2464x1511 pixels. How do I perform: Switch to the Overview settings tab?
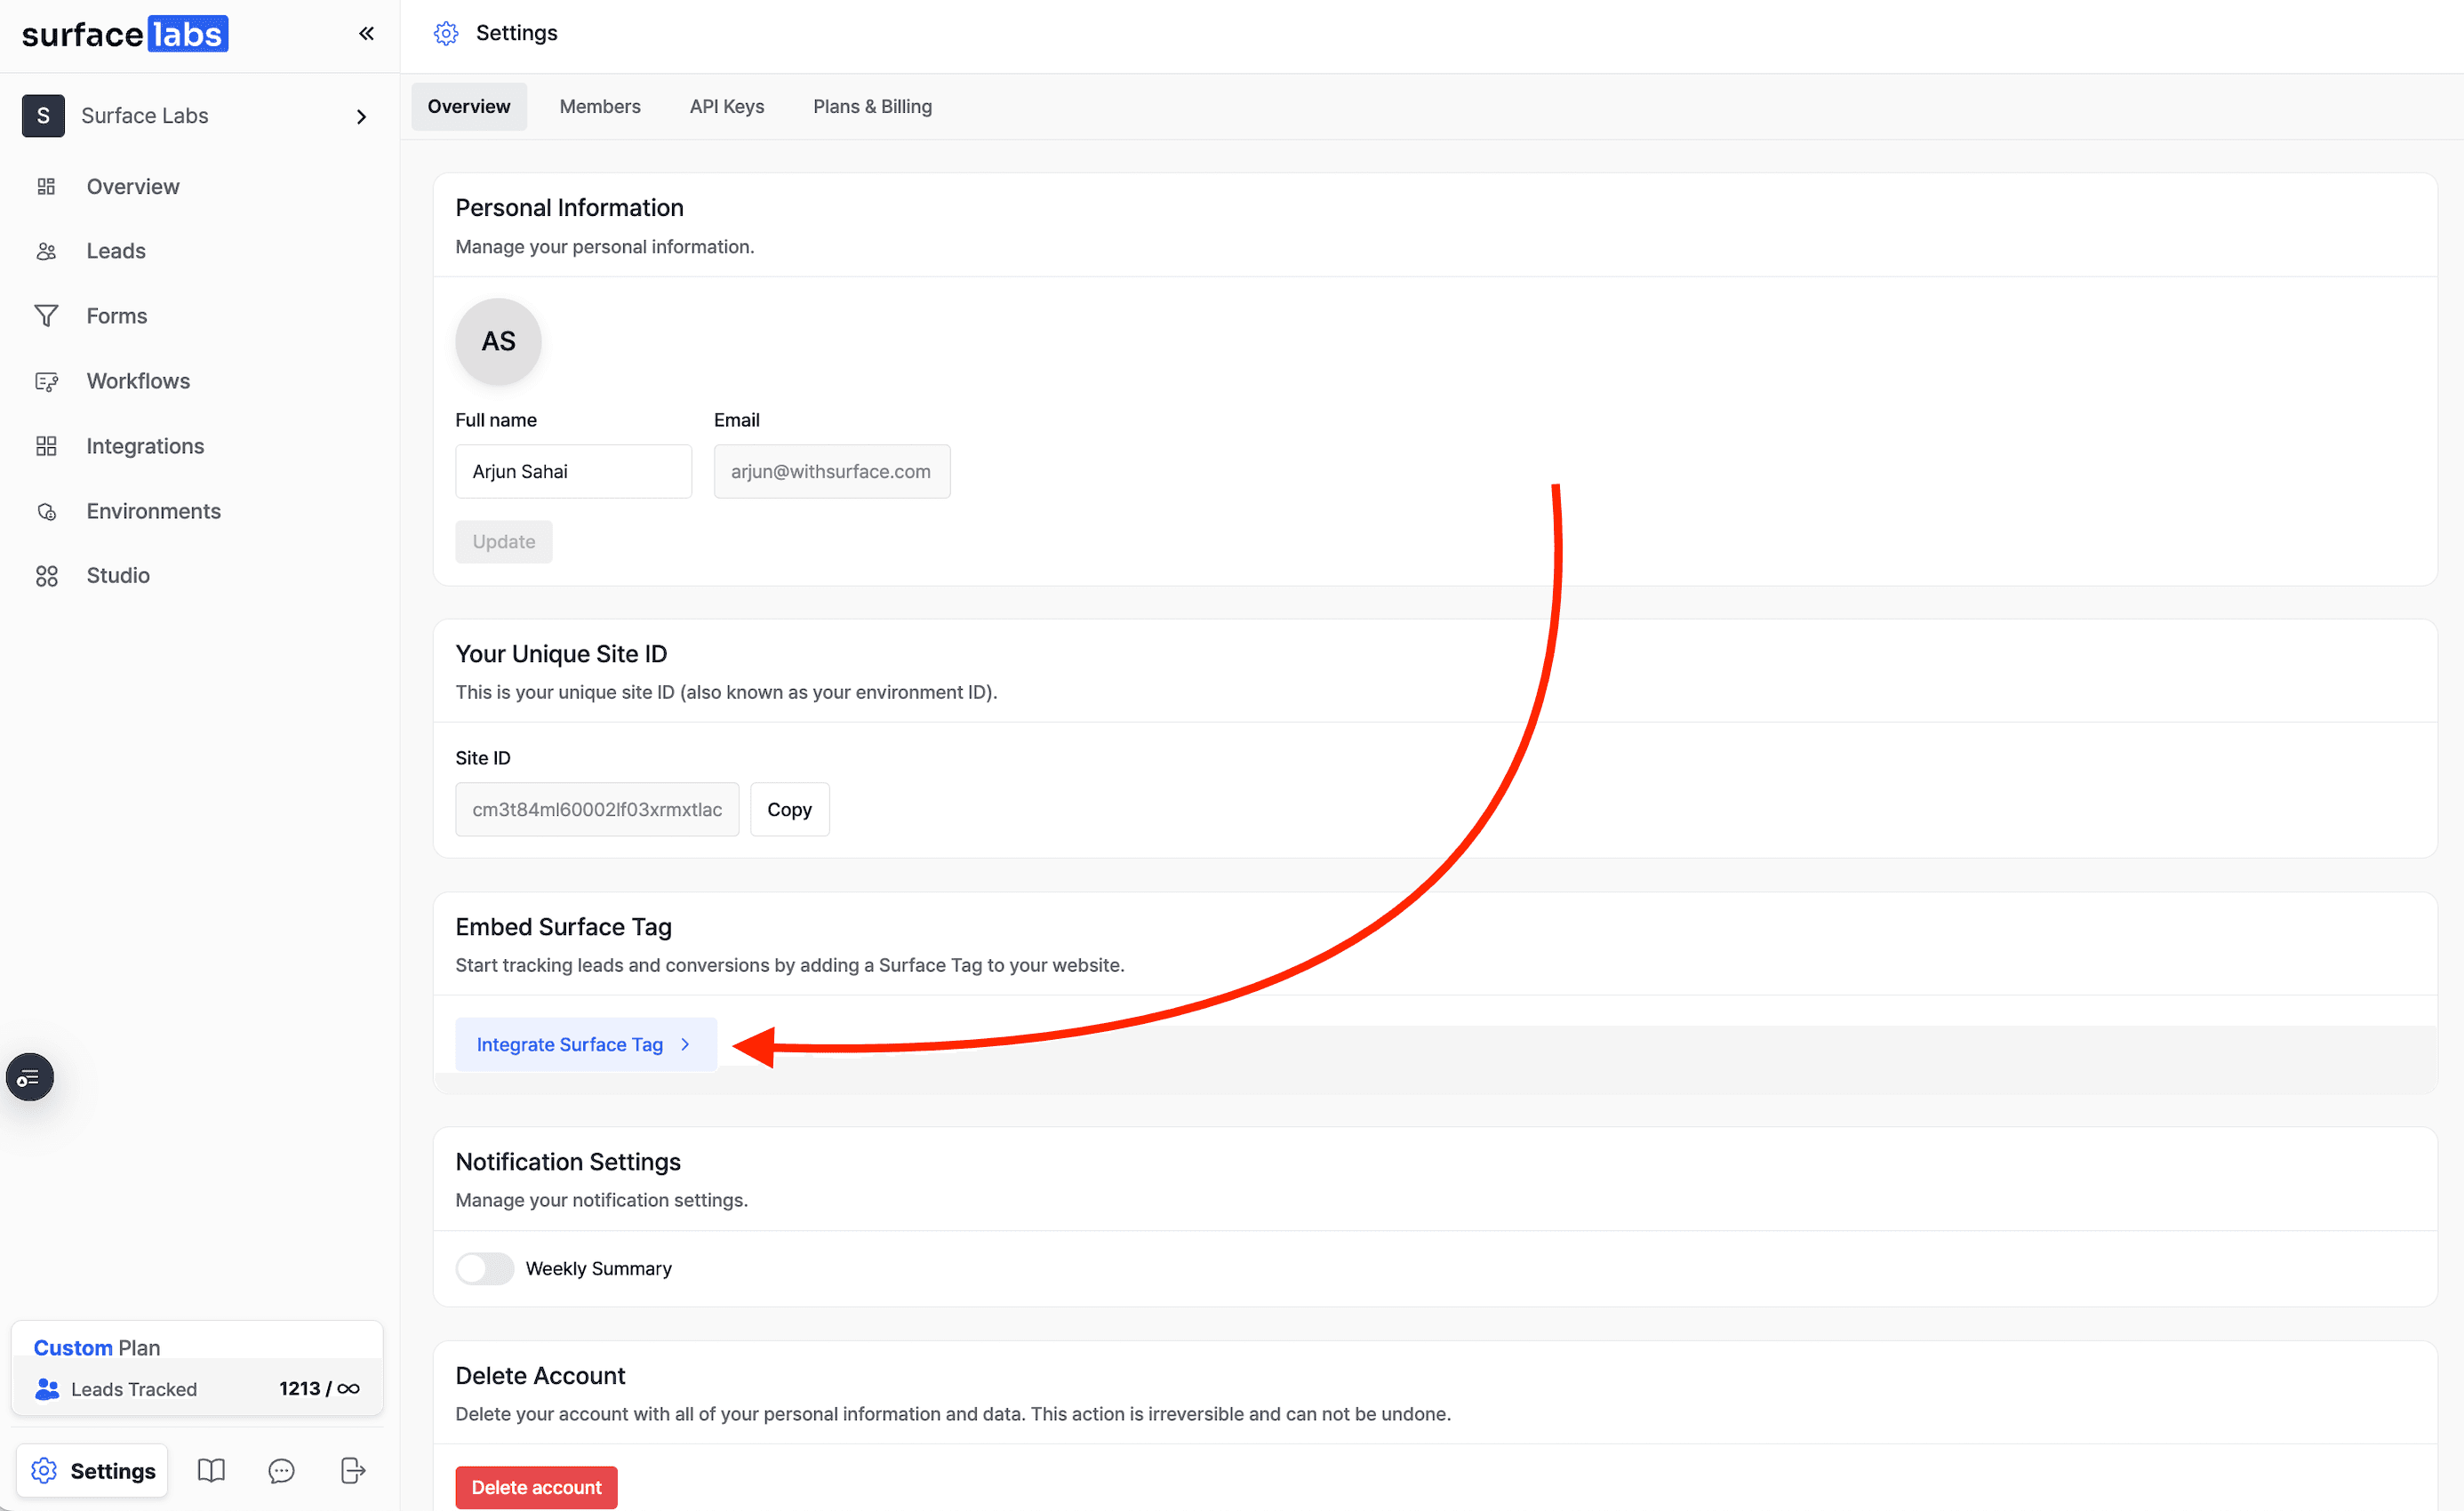pos(469,107)
